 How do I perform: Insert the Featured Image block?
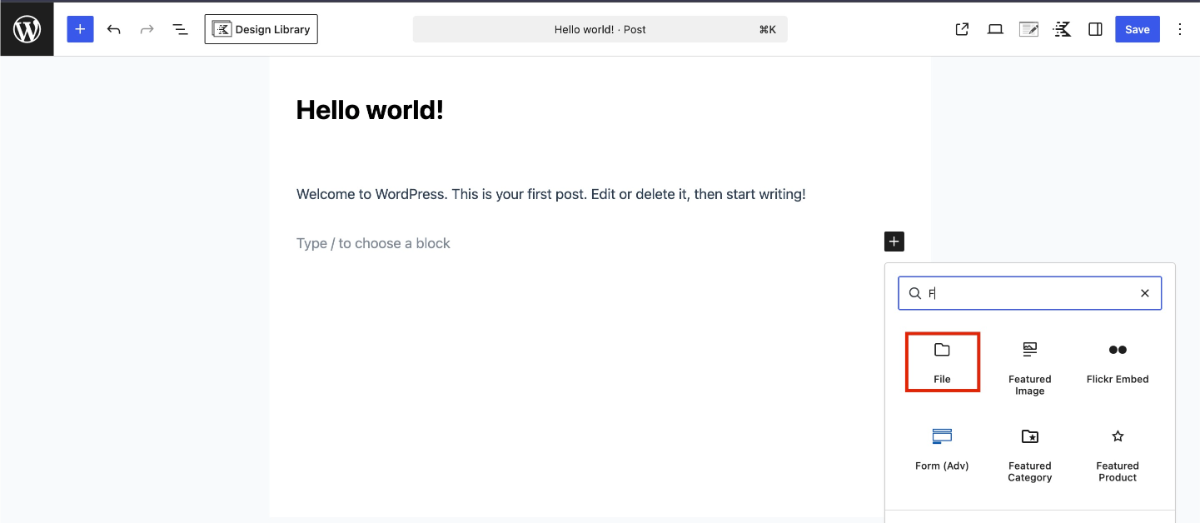[x=1030, y=367]
